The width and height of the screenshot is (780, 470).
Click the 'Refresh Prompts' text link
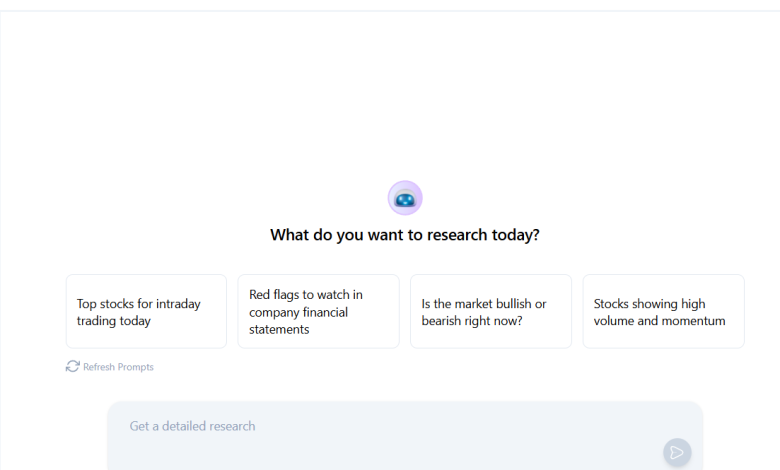click(x=118, y=367)
